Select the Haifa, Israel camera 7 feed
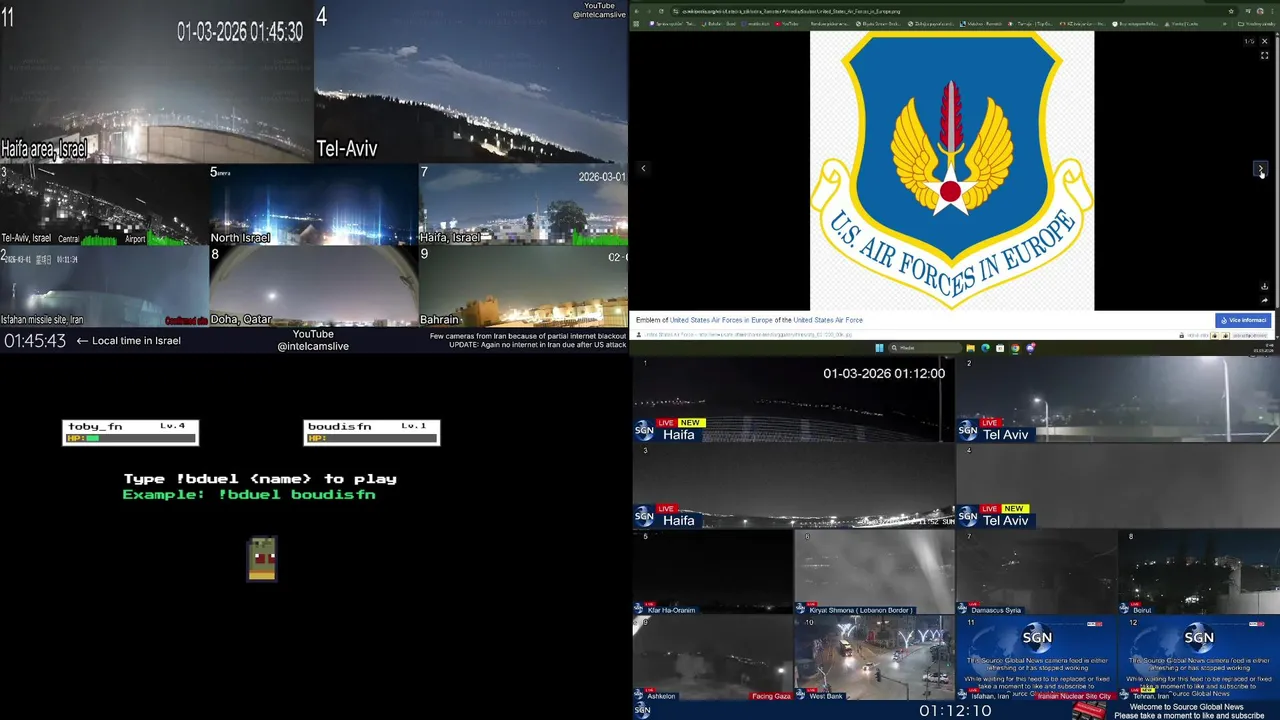Image resolution: width=1280 pixels, height=720 pixels. [x=524, y=204]
